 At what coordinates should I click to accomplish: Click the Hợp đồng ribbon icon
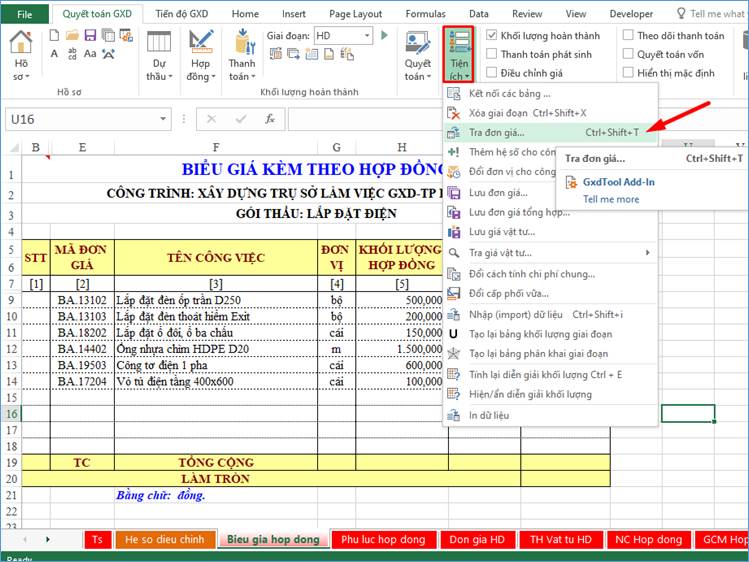199,55
